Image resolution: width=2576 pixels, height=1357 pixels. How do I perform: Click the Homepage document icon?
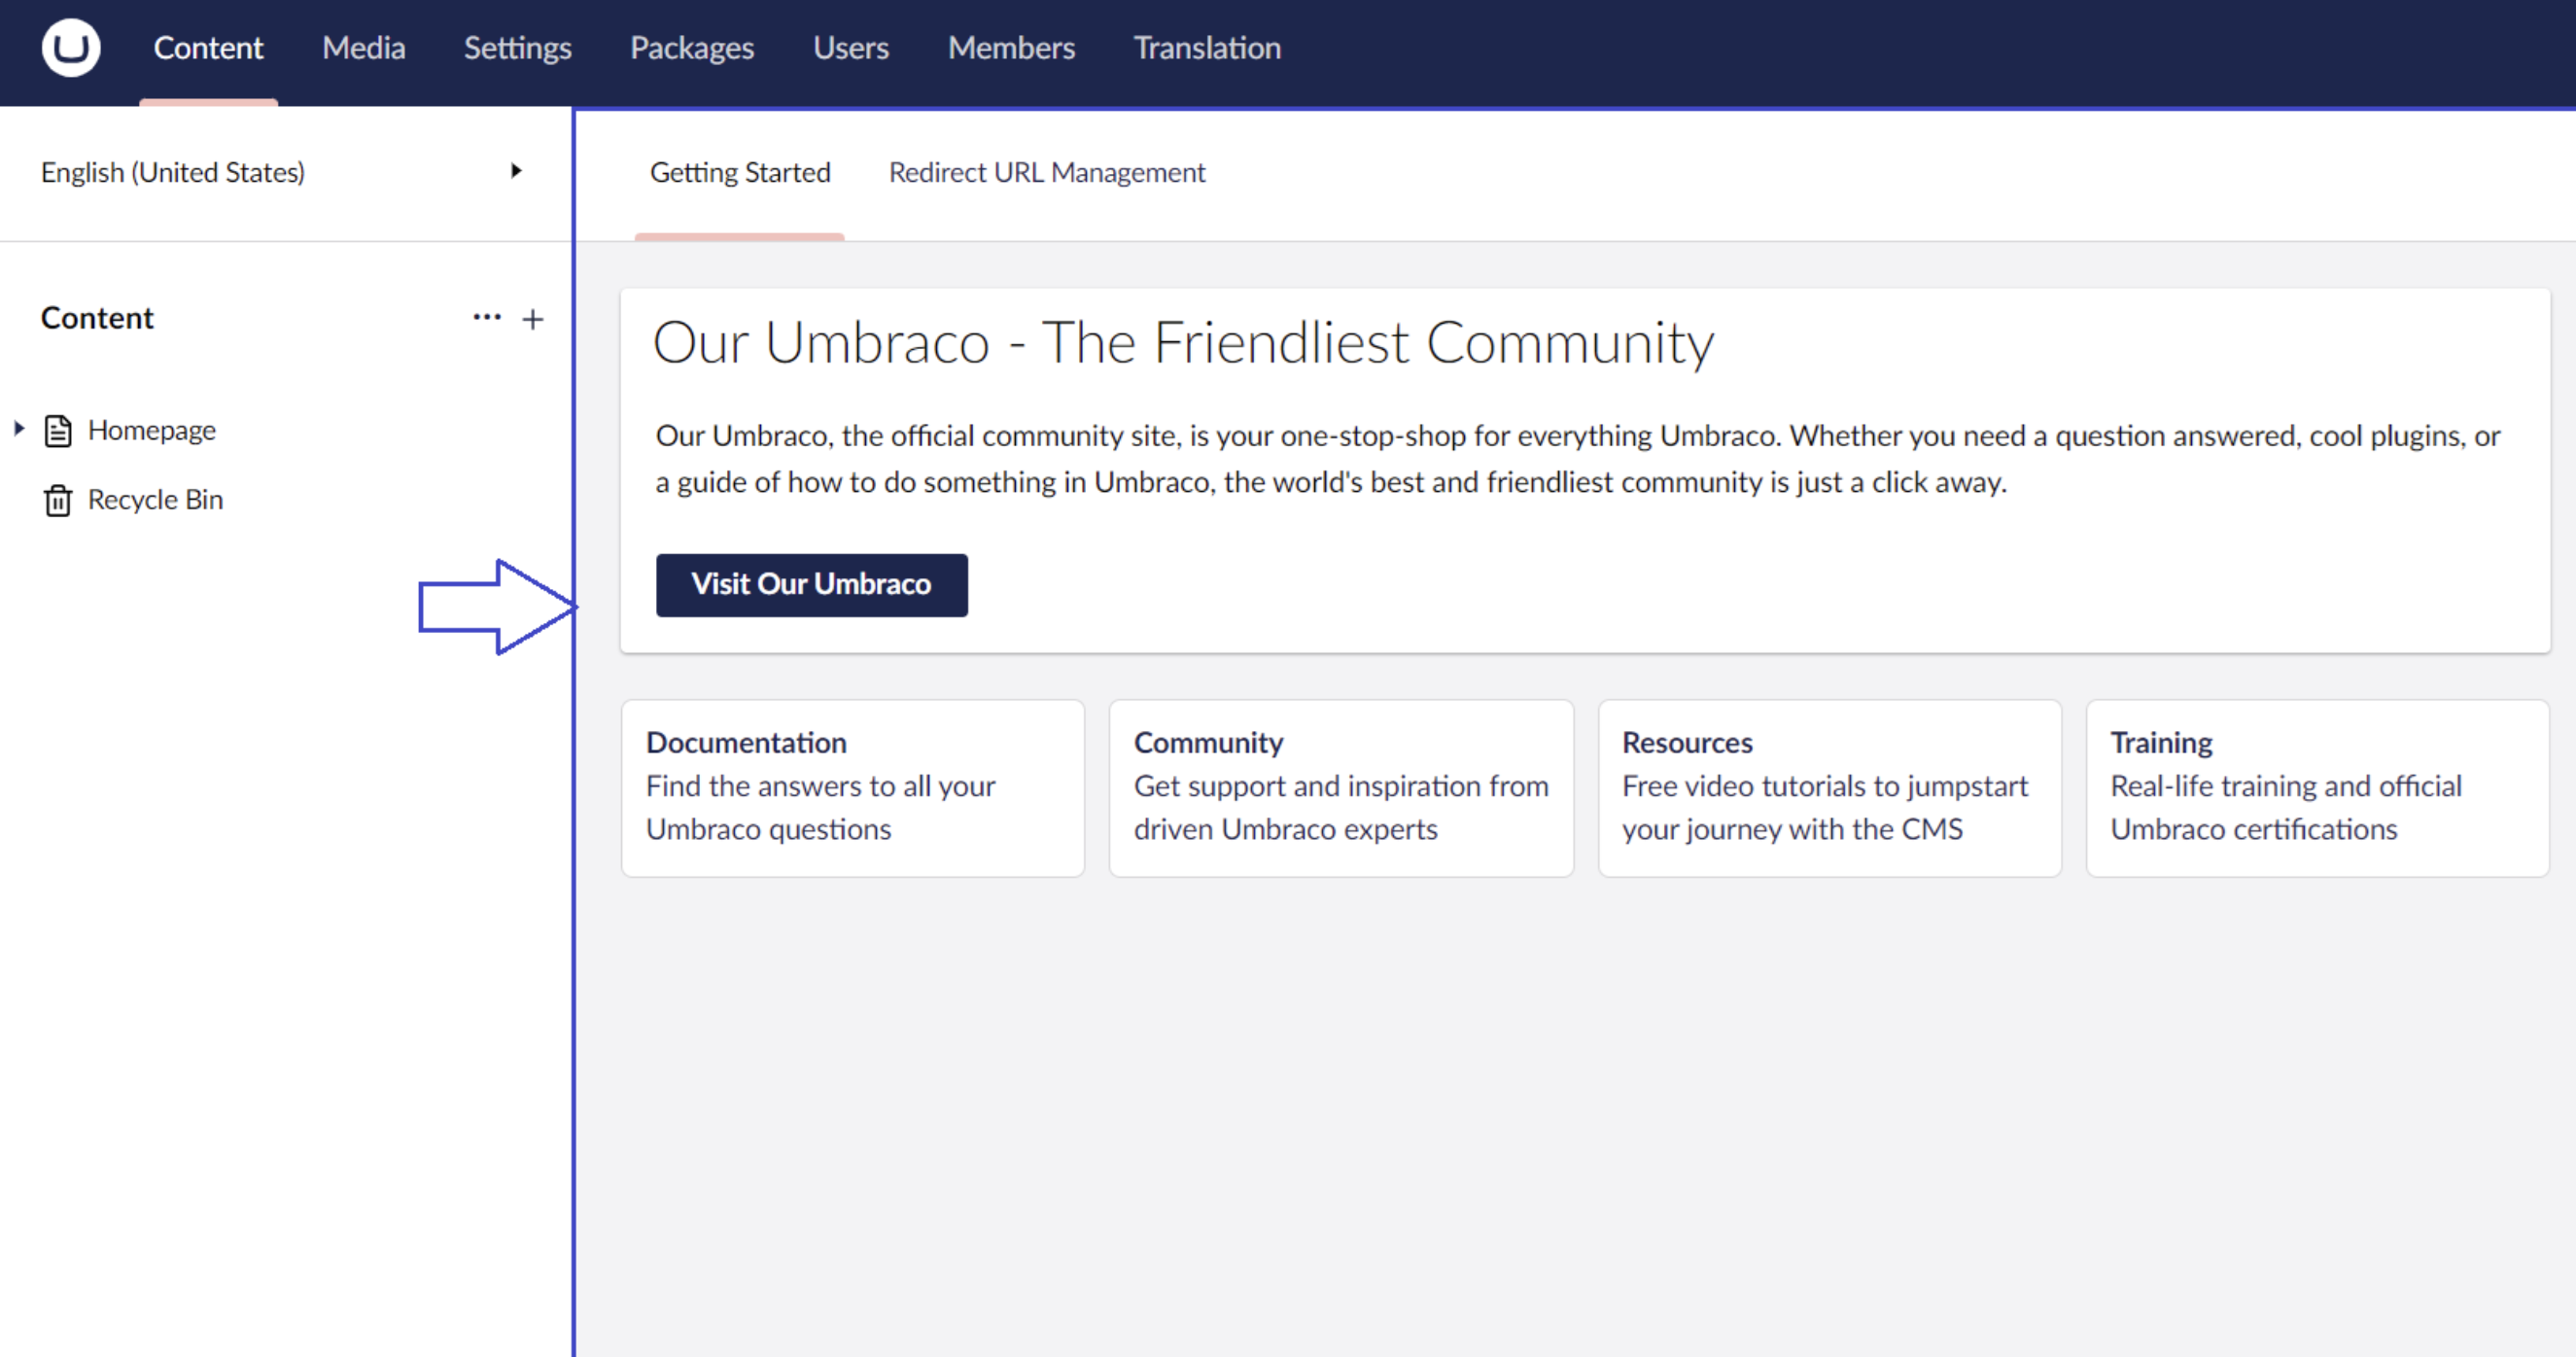pyautogui.click(x=59, y=430)
